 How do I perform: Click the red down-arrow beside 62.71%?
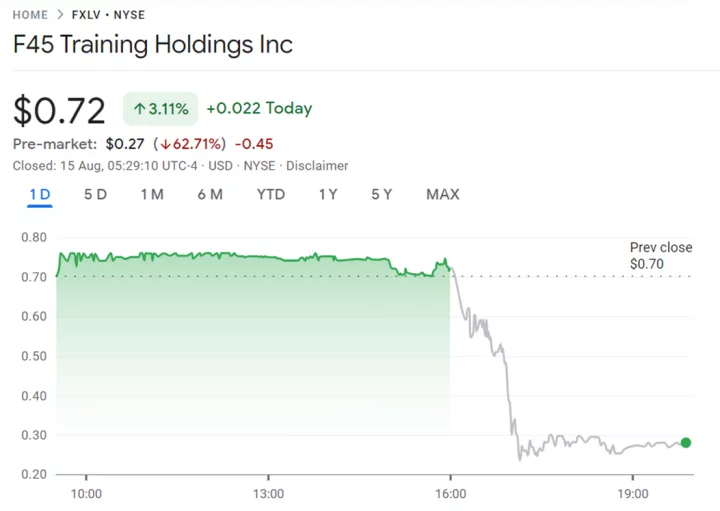point(164,143)
